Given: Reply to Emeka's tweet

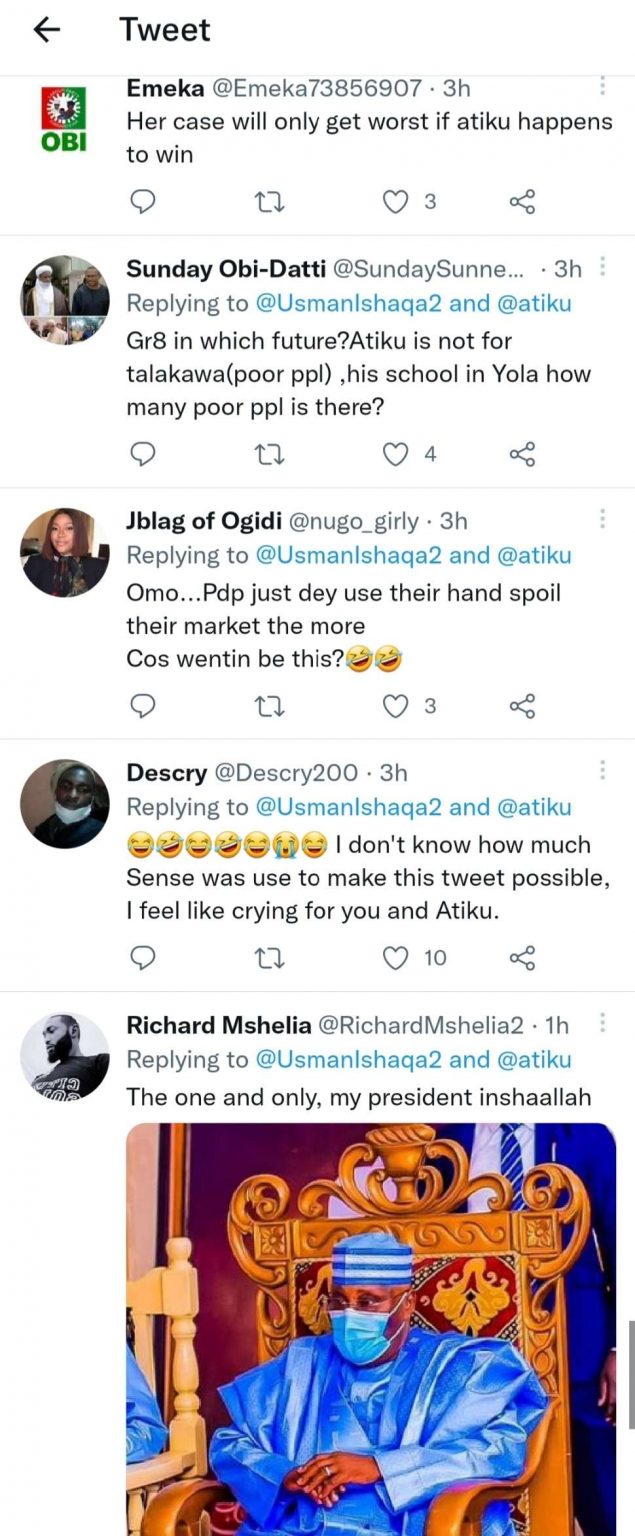Looking at the screenshot, I should coord(144,202).
